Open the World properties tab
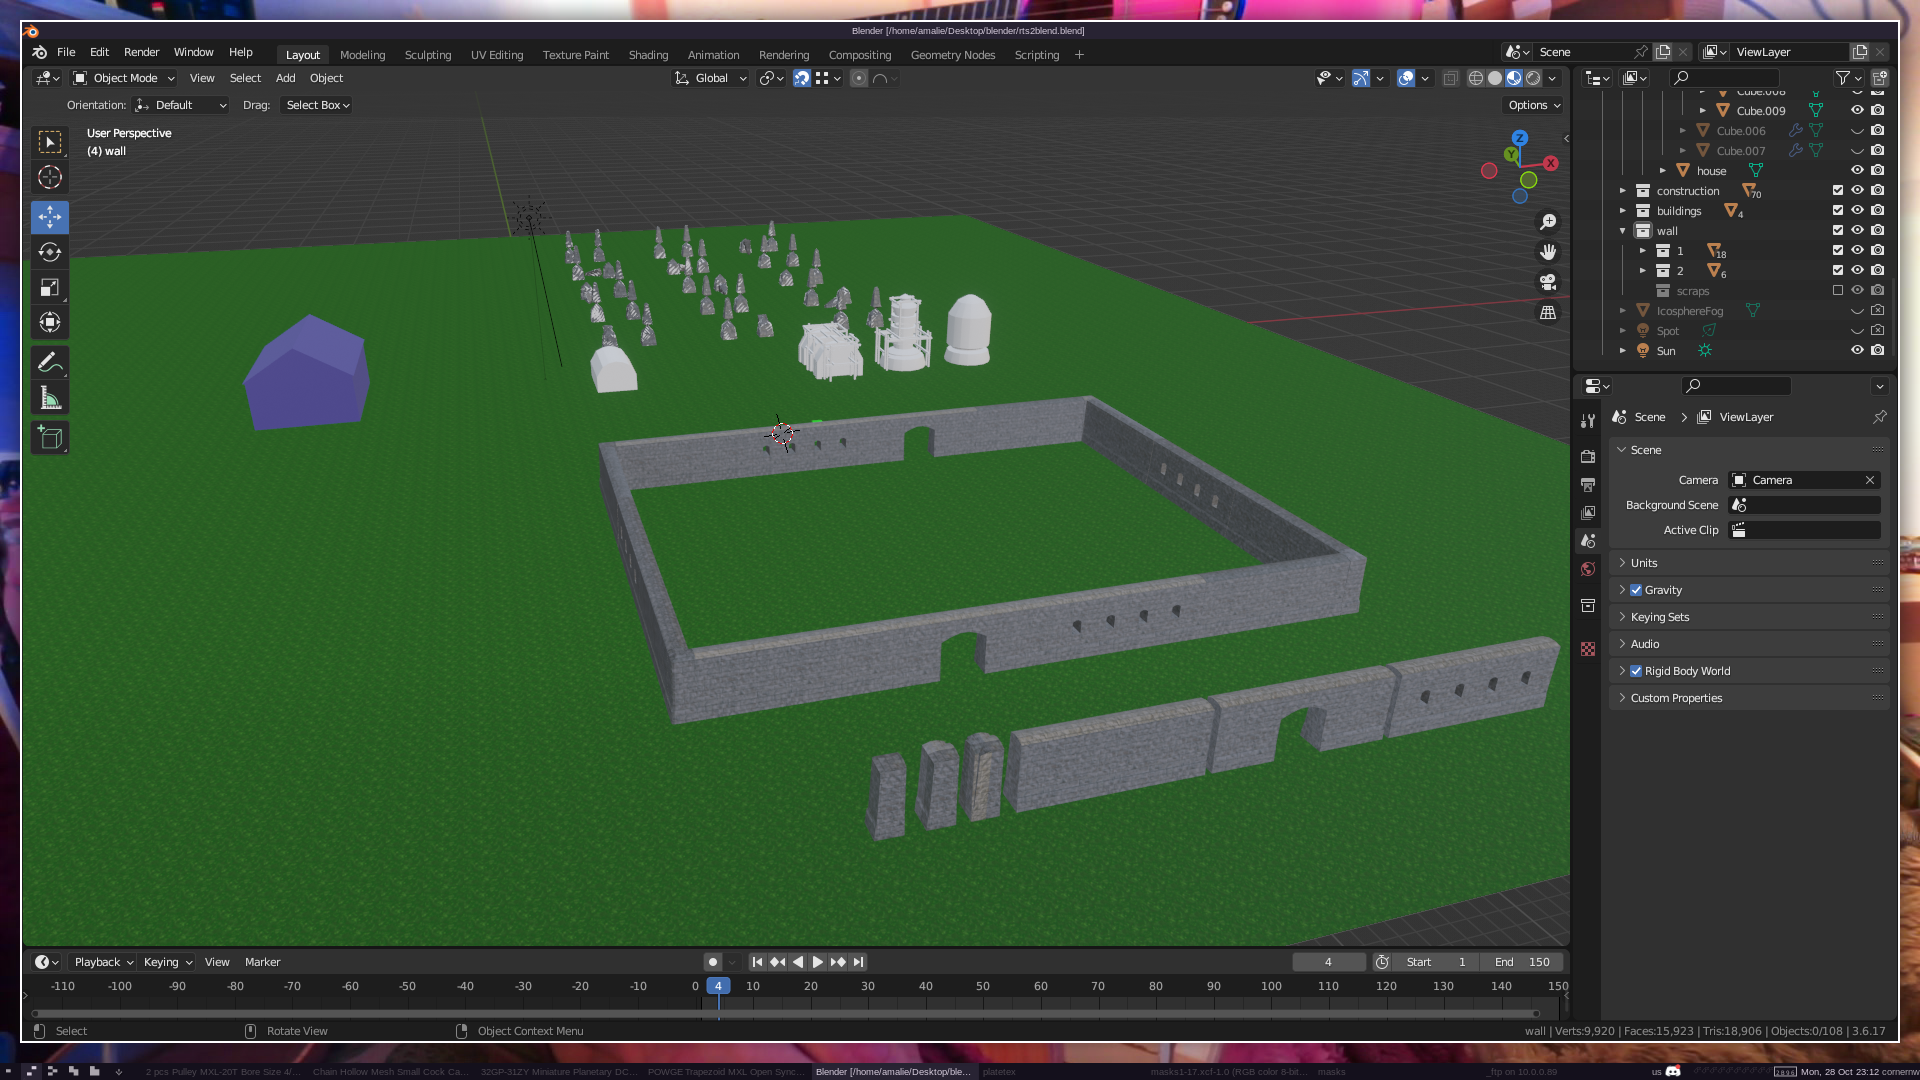Viewport: 1920px width, 1080px height. tap(1588, 569)
